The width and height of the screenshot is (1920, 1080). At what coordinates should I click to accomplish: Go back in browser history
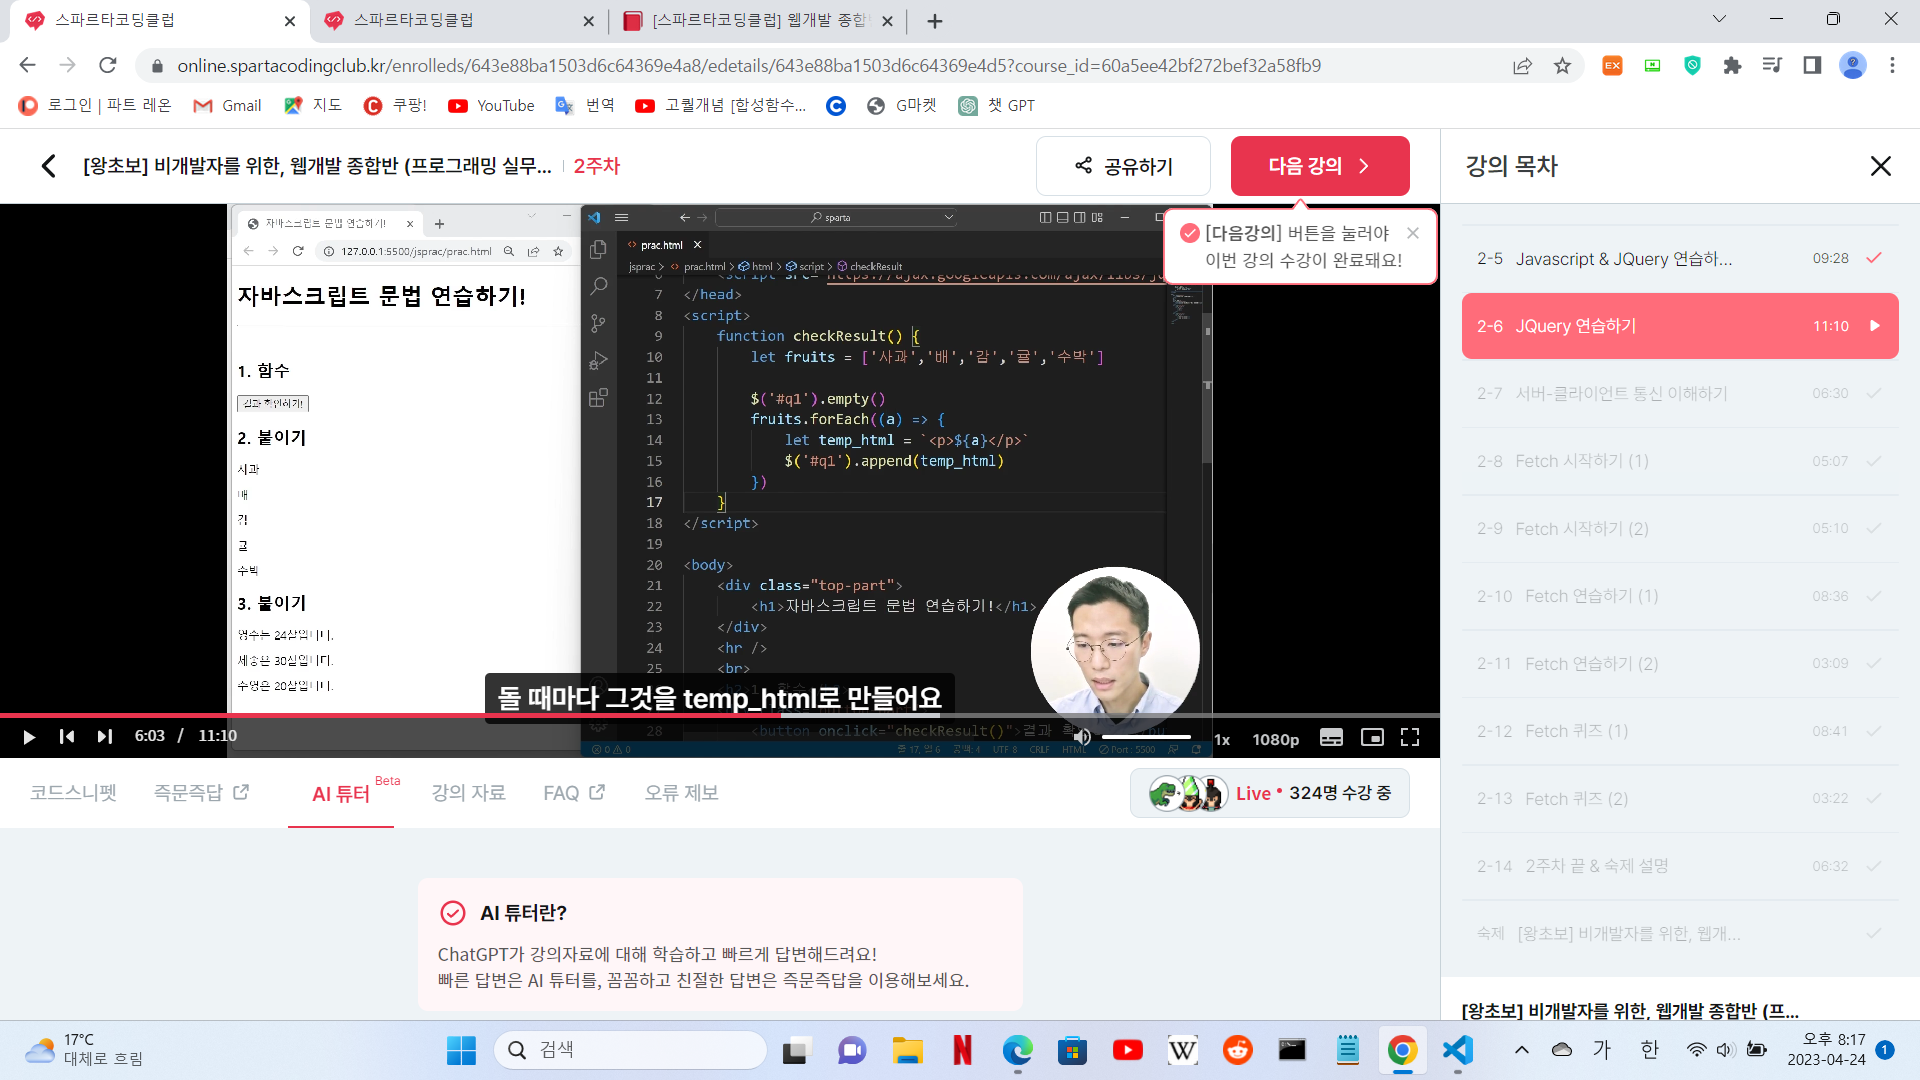[27, 65]
